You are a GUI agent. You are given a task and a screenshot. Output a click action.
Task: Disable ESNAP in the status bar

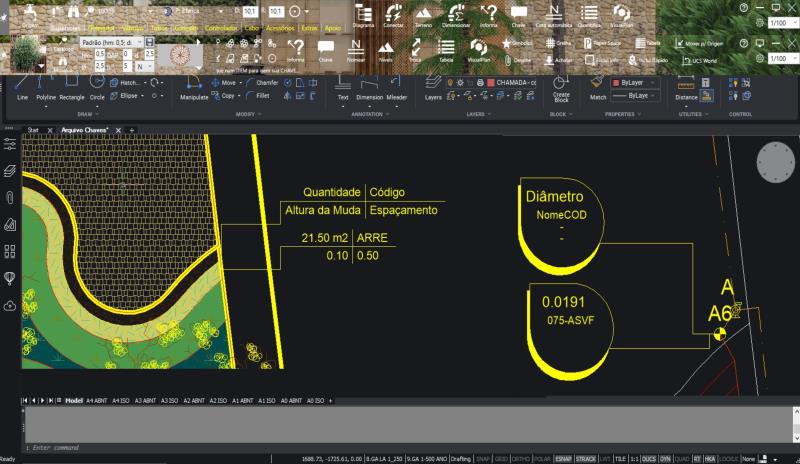coord(564,458)
